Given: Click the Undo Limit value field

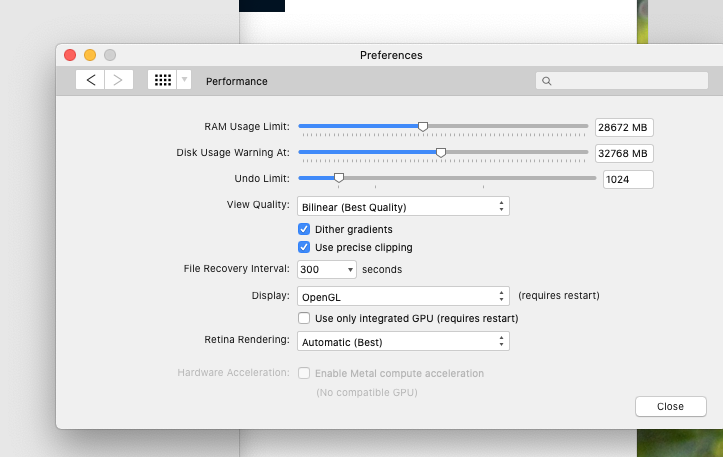Looking at the screenshot, I should click(628, 179).
